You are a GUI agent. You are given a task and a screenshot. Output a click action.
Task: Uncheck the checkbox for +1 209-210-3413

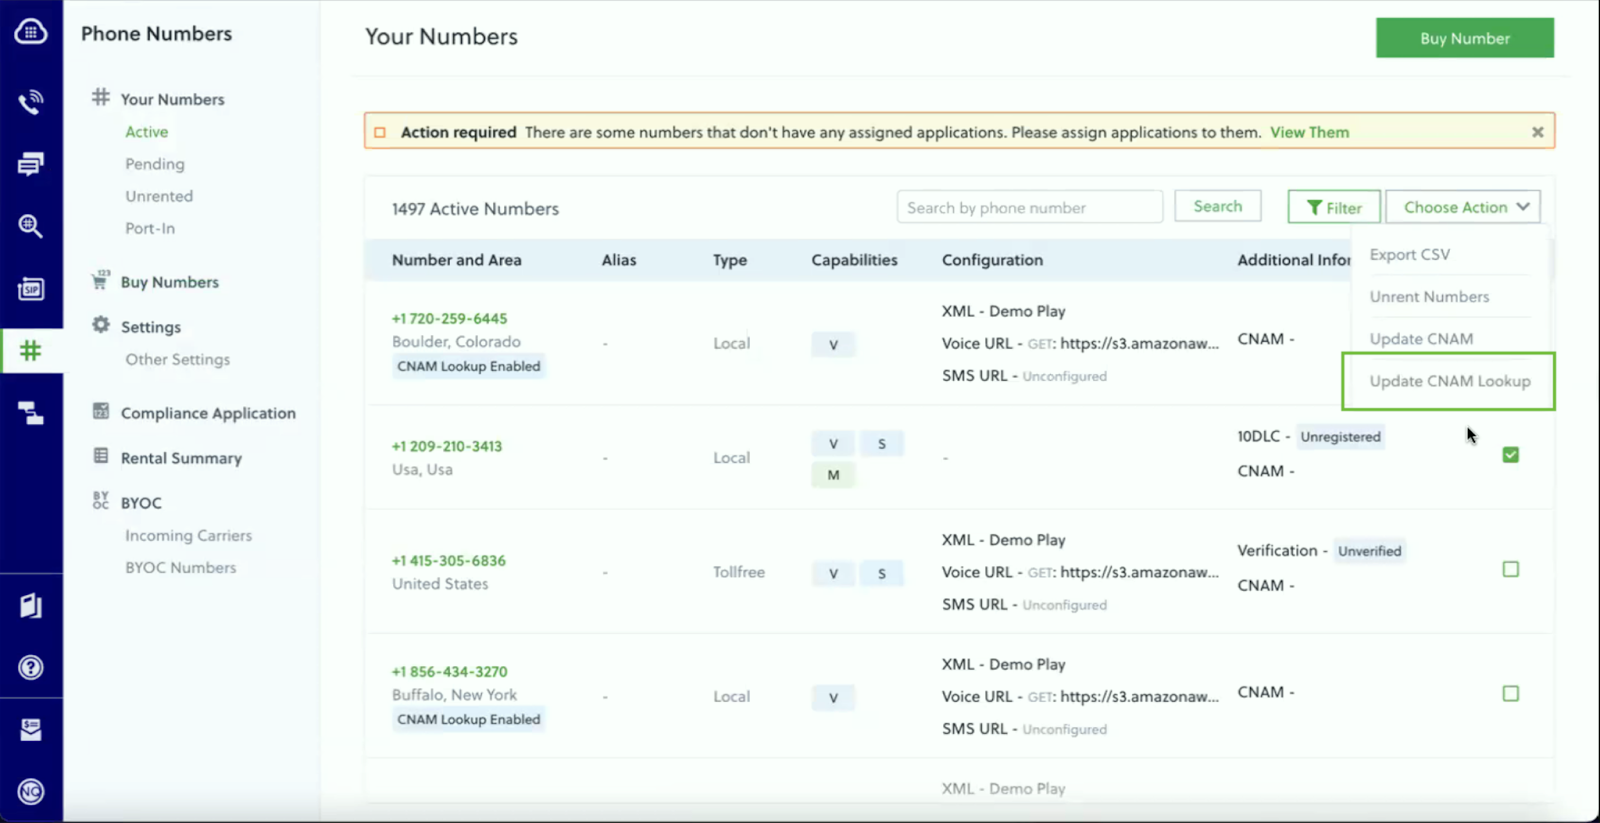[x=1510, y=455]
